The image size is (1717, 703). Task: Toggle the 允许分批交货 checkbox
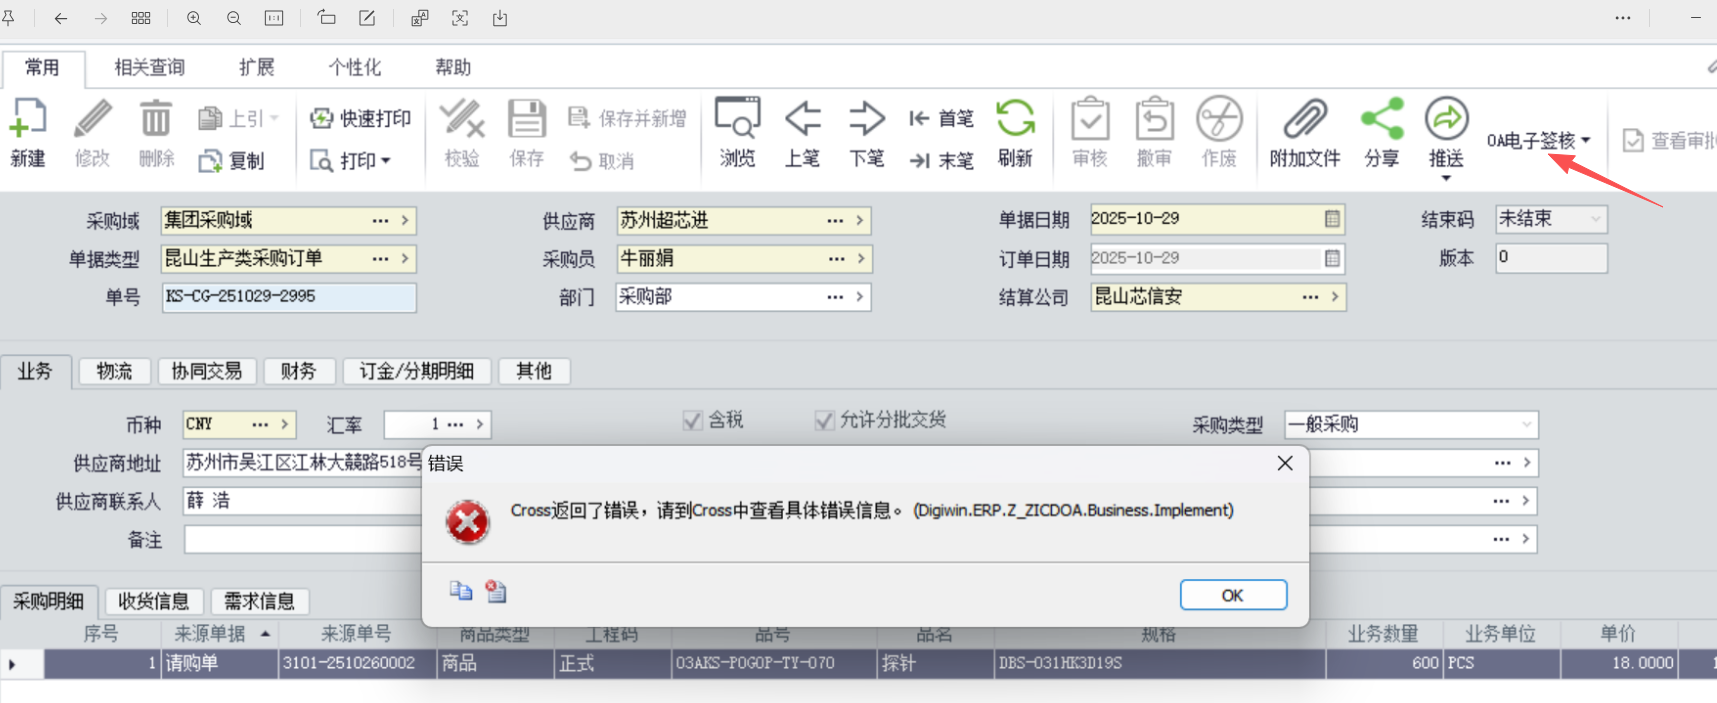[x=824, y=421]
